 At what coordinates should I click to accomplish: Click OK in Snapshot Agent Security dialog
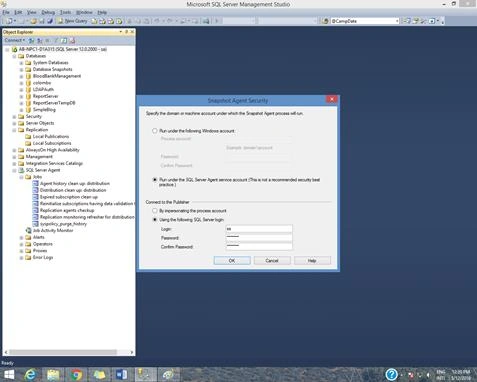(232, 260)
